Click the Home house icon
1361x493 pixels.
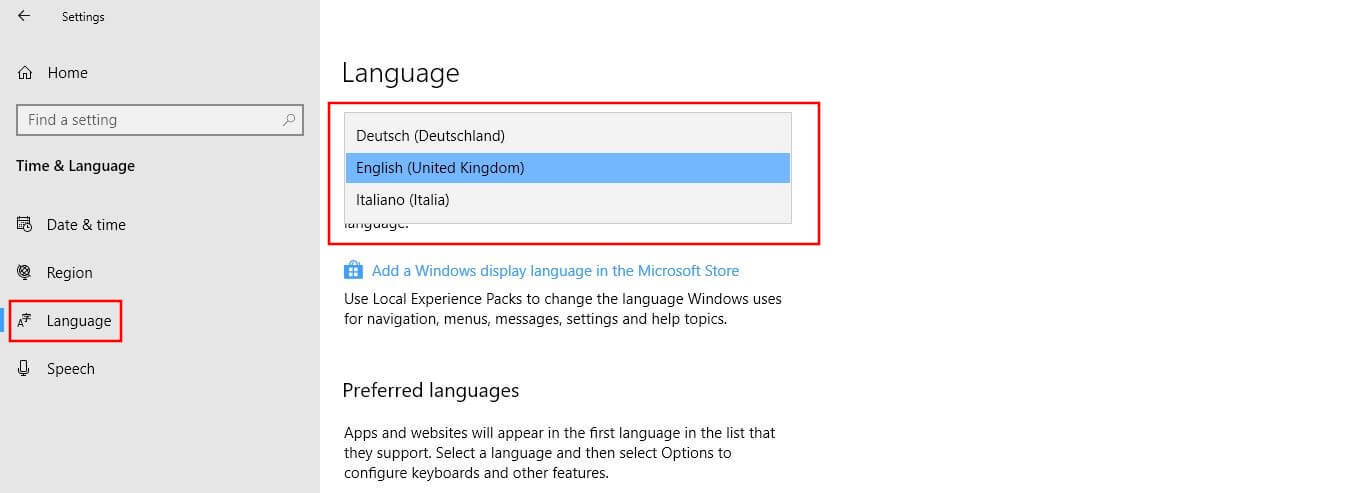[25, 73]
